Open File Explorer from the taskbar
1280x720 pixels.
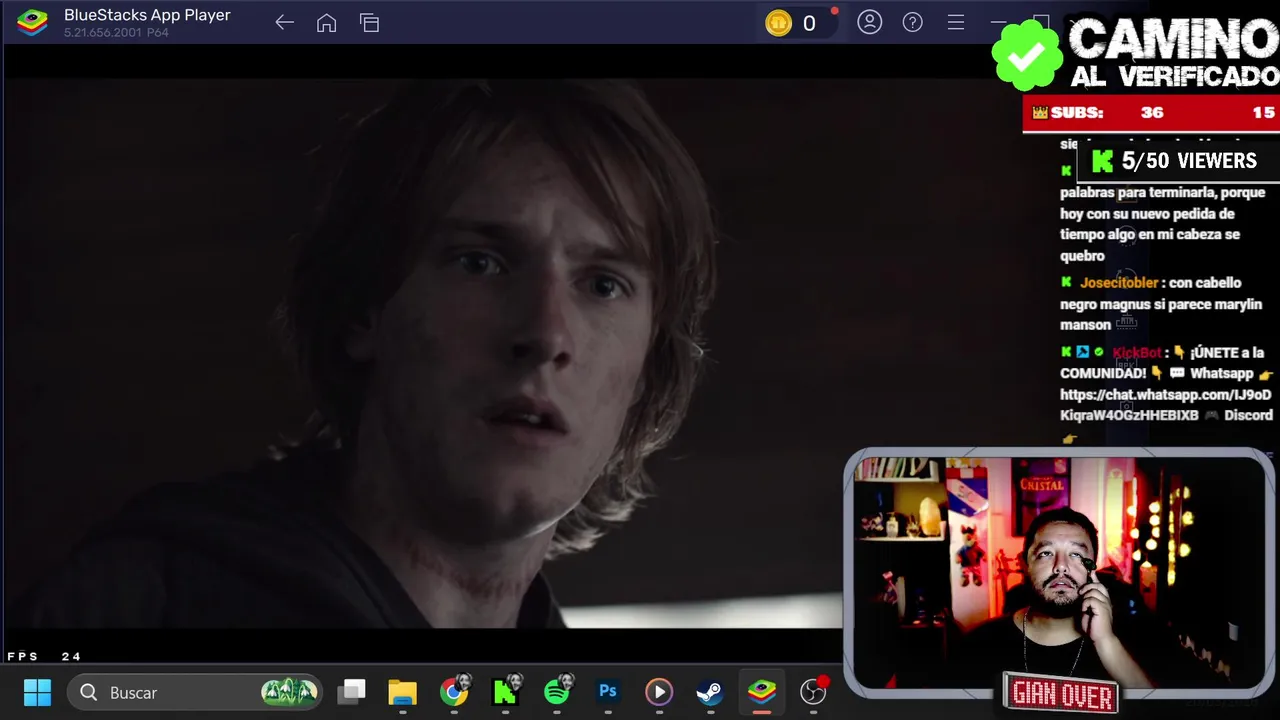point(402,692)
